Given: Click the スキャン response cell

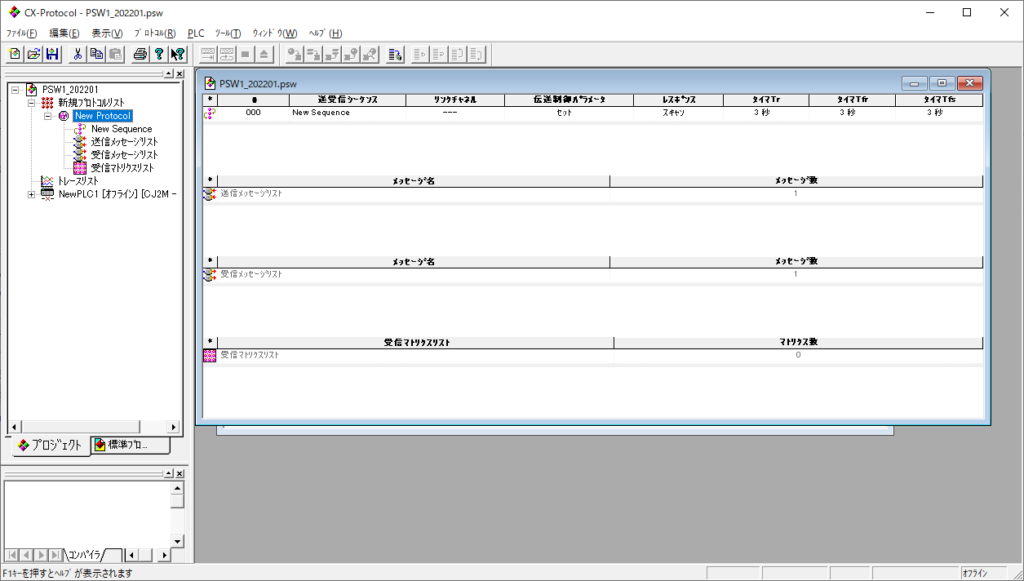Looking at the screenshot, I should (x=673, y=113).
